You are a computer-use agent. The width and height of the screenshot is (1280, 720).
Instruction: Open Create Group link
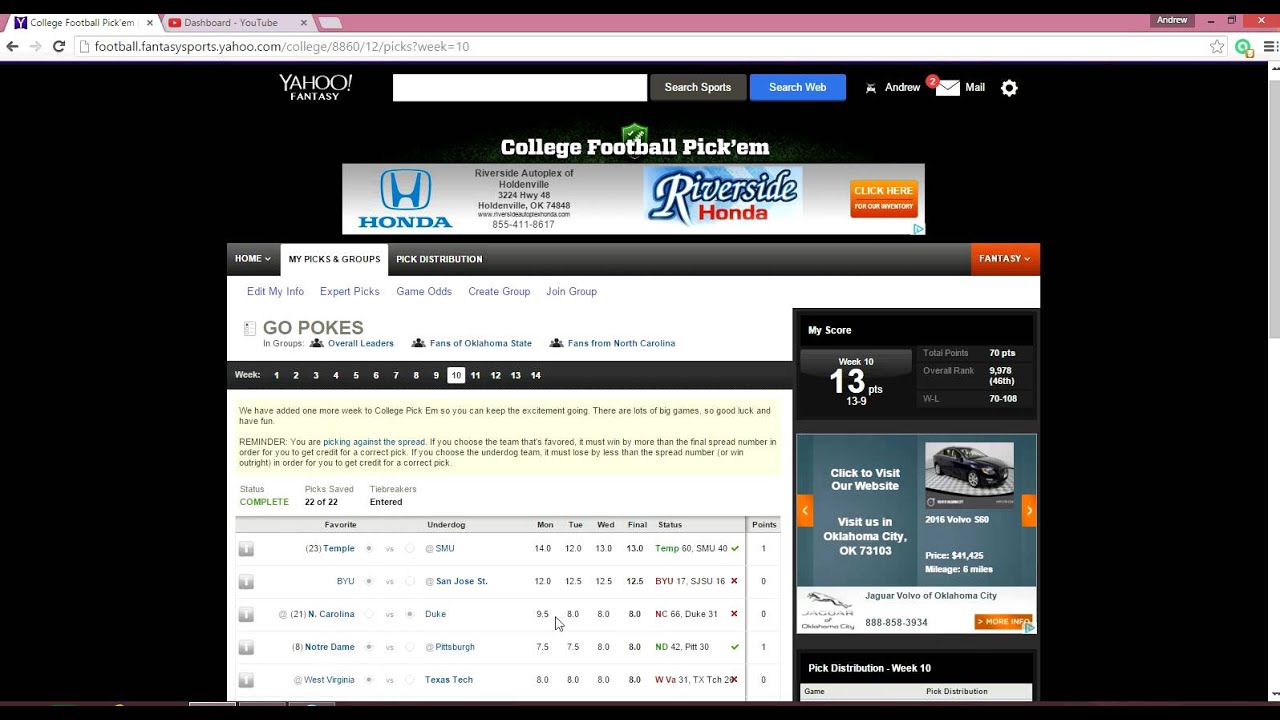click(499, 292)
